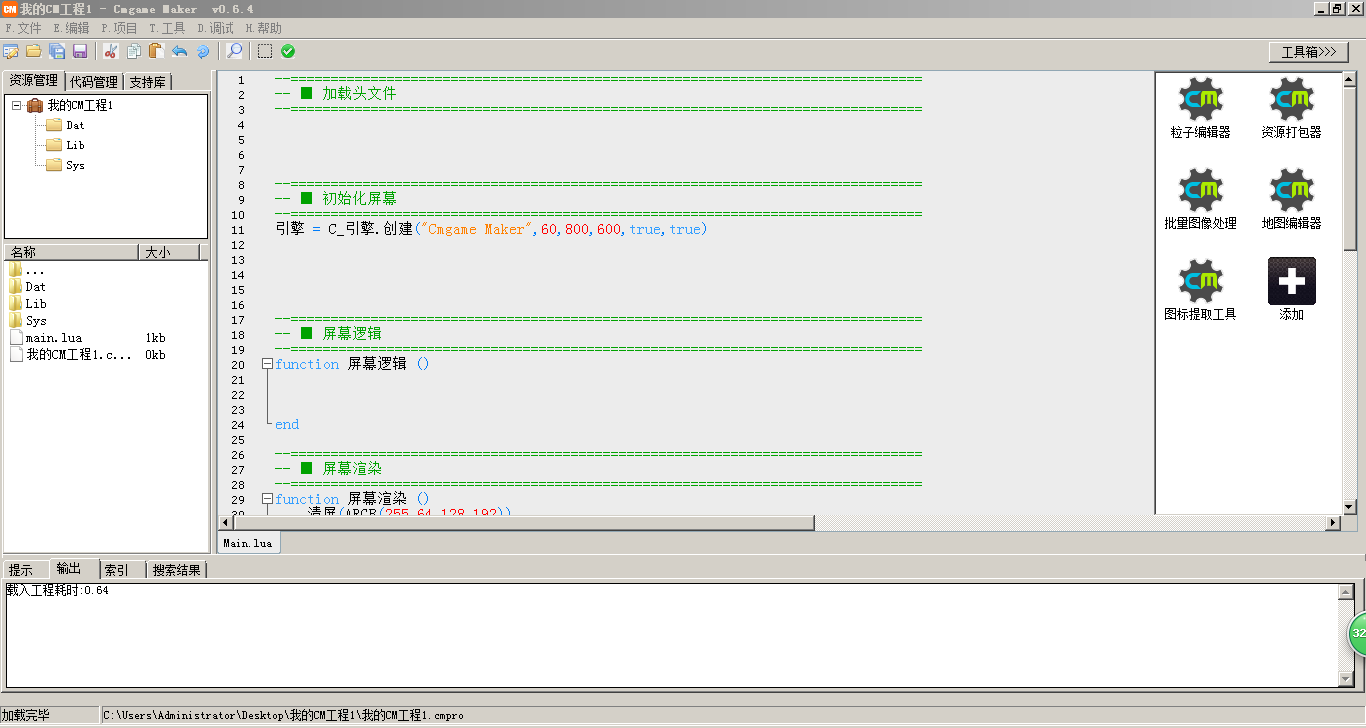Screen dimensions: 1366x728
Task: Collapse the 屏幕逻辑 function fold marker
Action: click(x=267, y=364)
